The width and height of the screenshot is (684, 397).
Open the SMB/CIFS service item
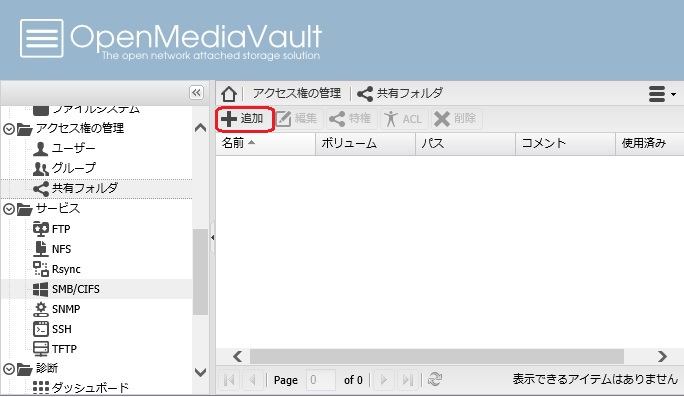coord(76,289)
